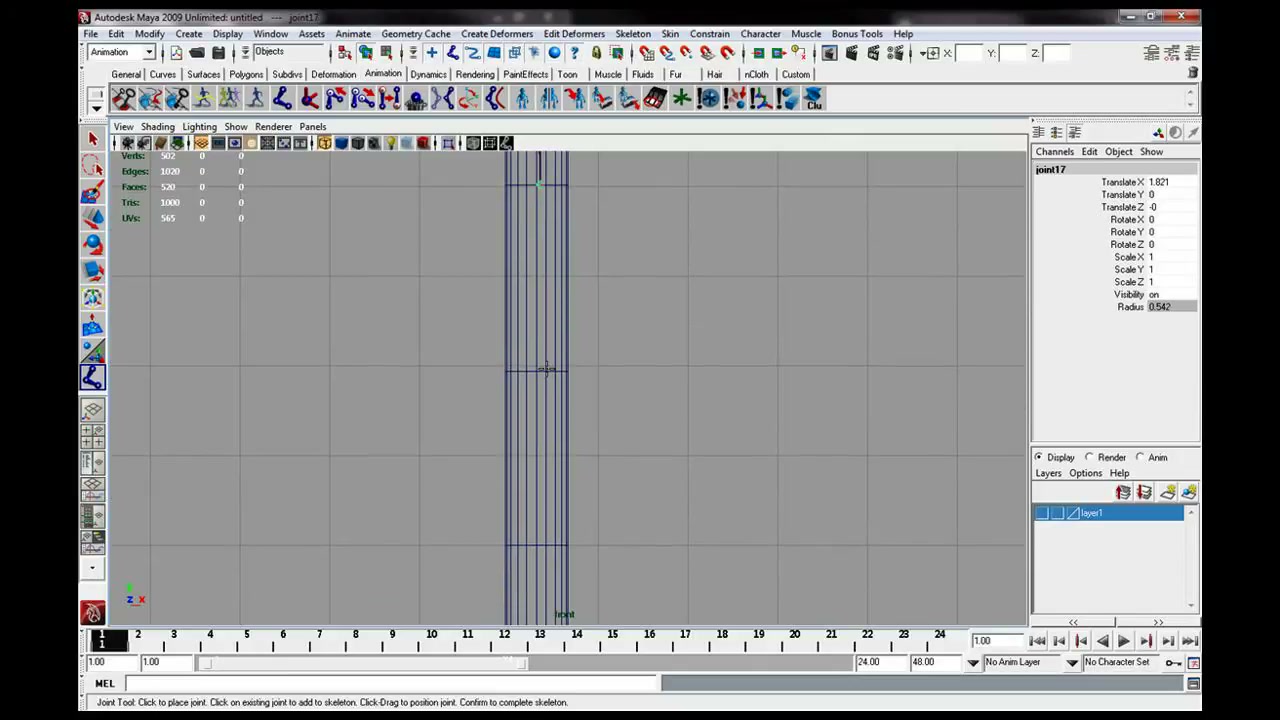Go to end of playback range
This screenshot has height=720, width=1280.
[x=1189, y=641]
